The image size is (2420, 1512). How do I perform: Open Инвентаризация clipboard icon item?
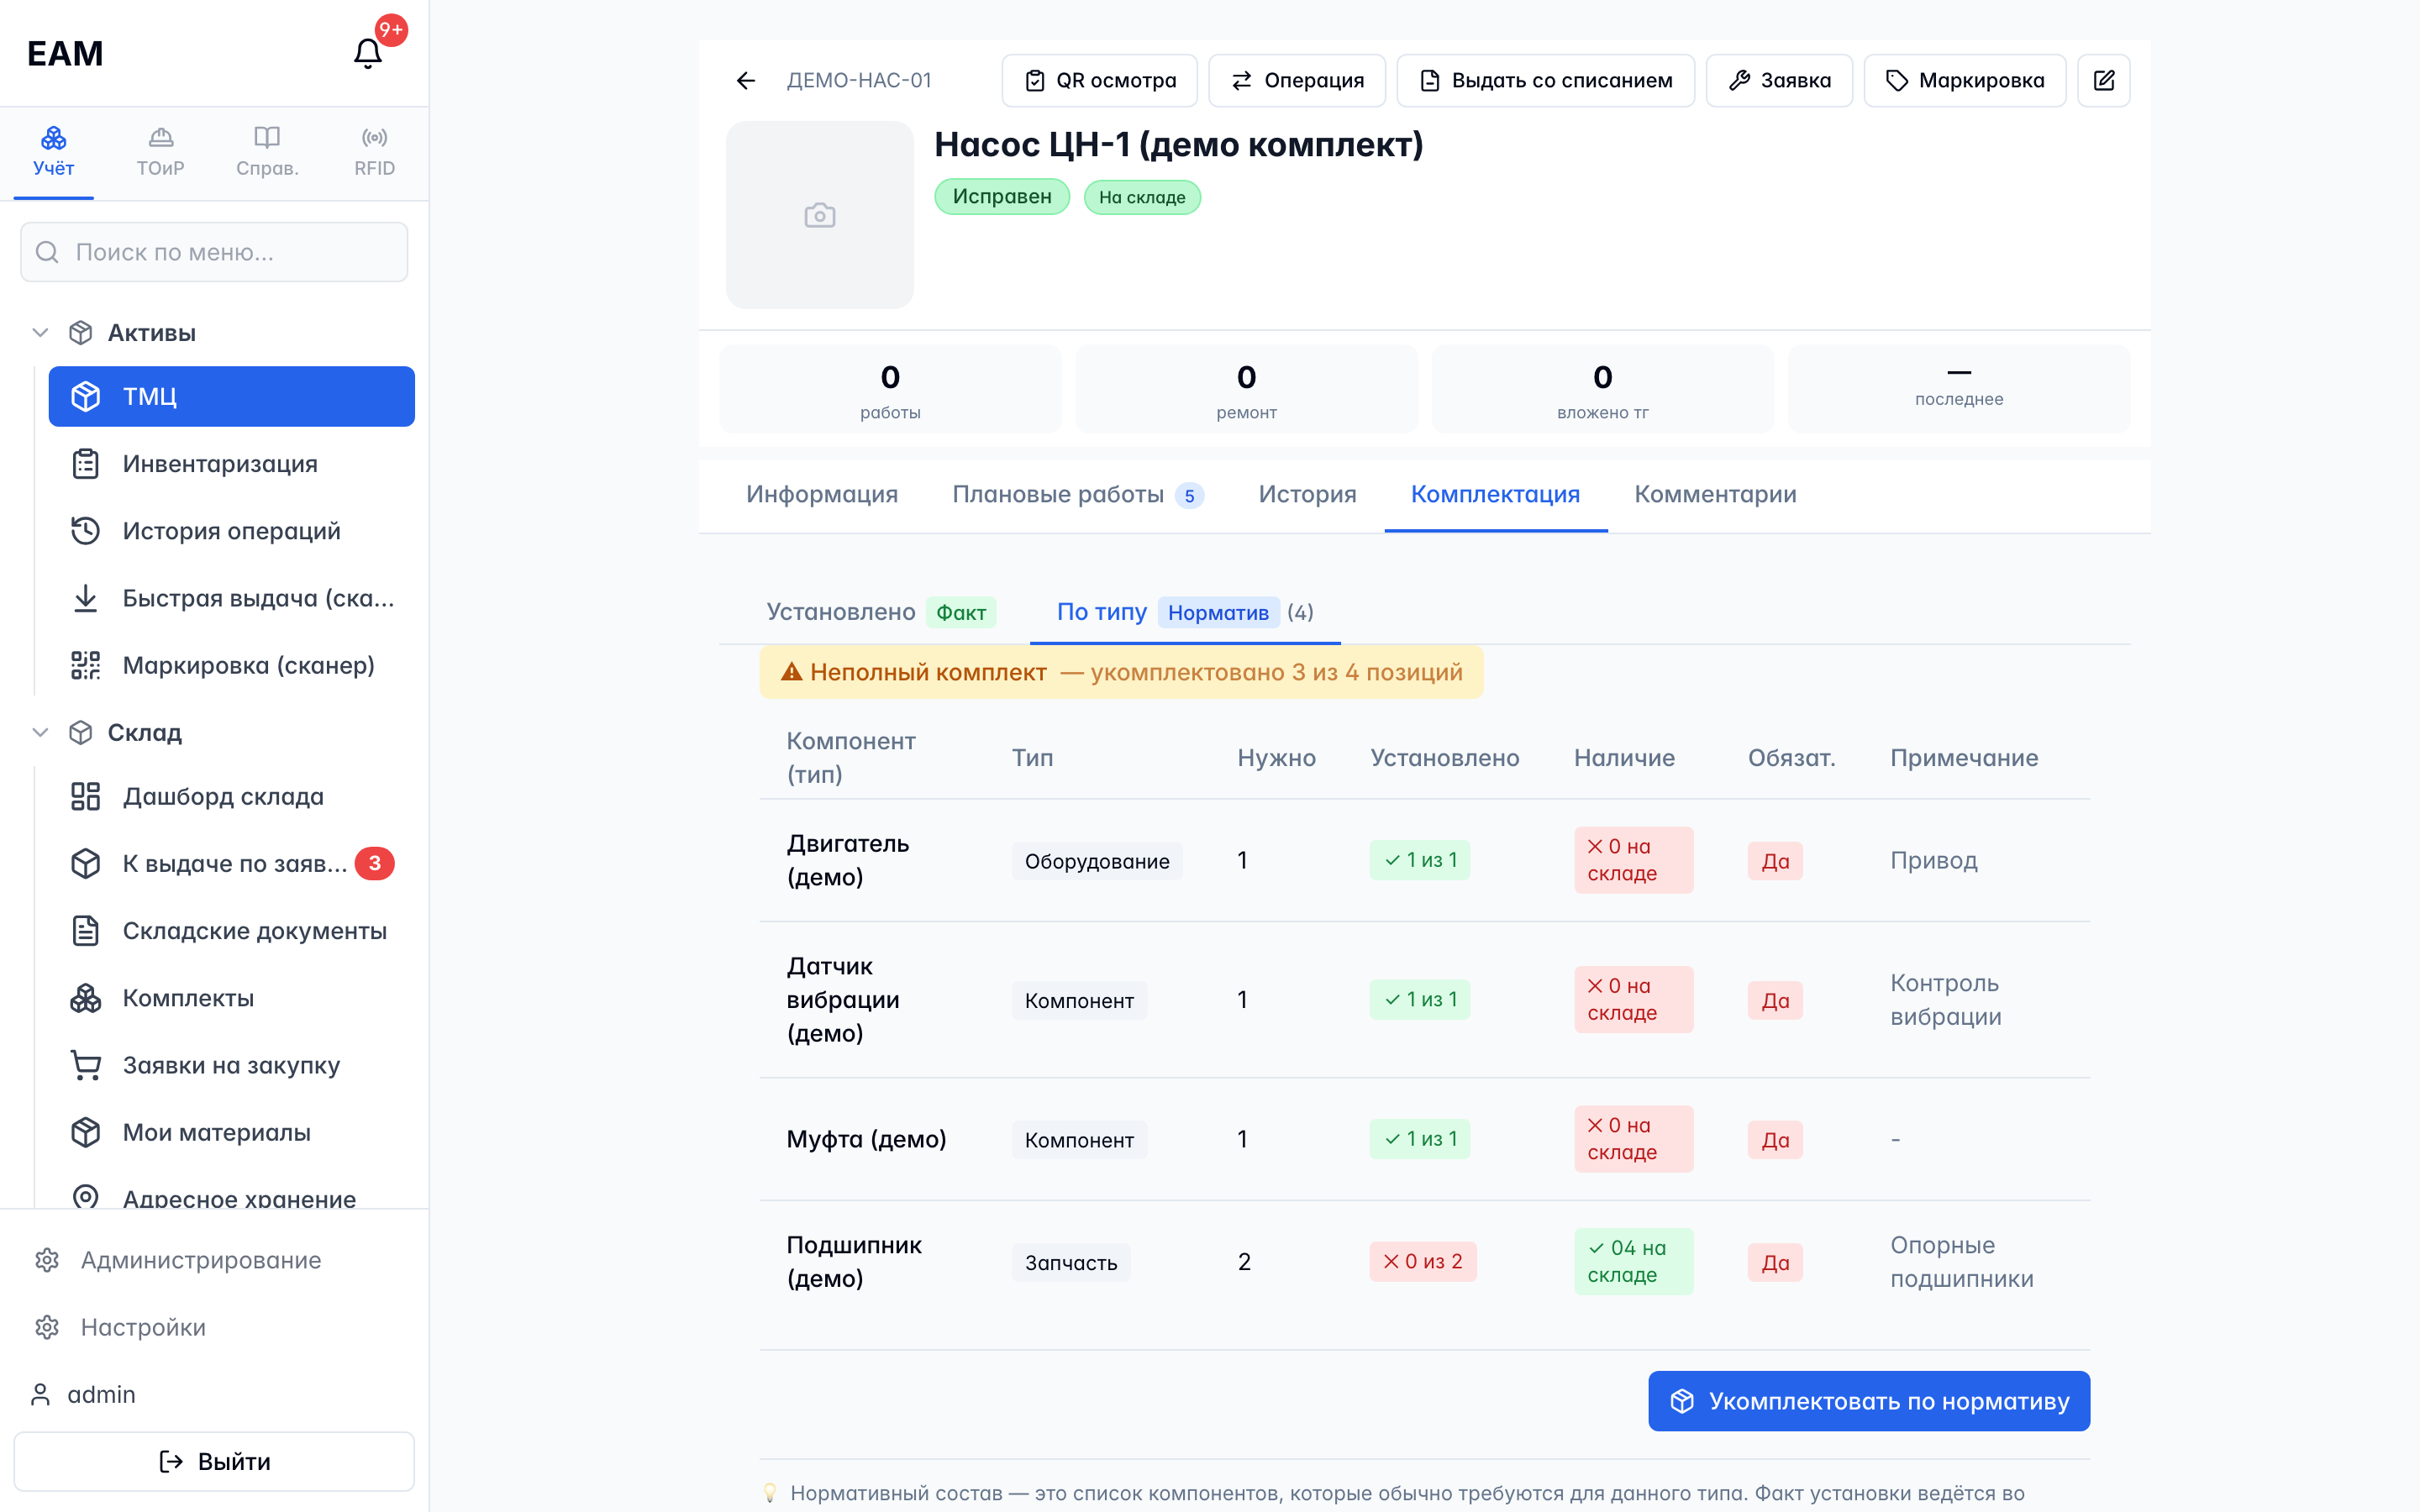(x=86, y=464)
